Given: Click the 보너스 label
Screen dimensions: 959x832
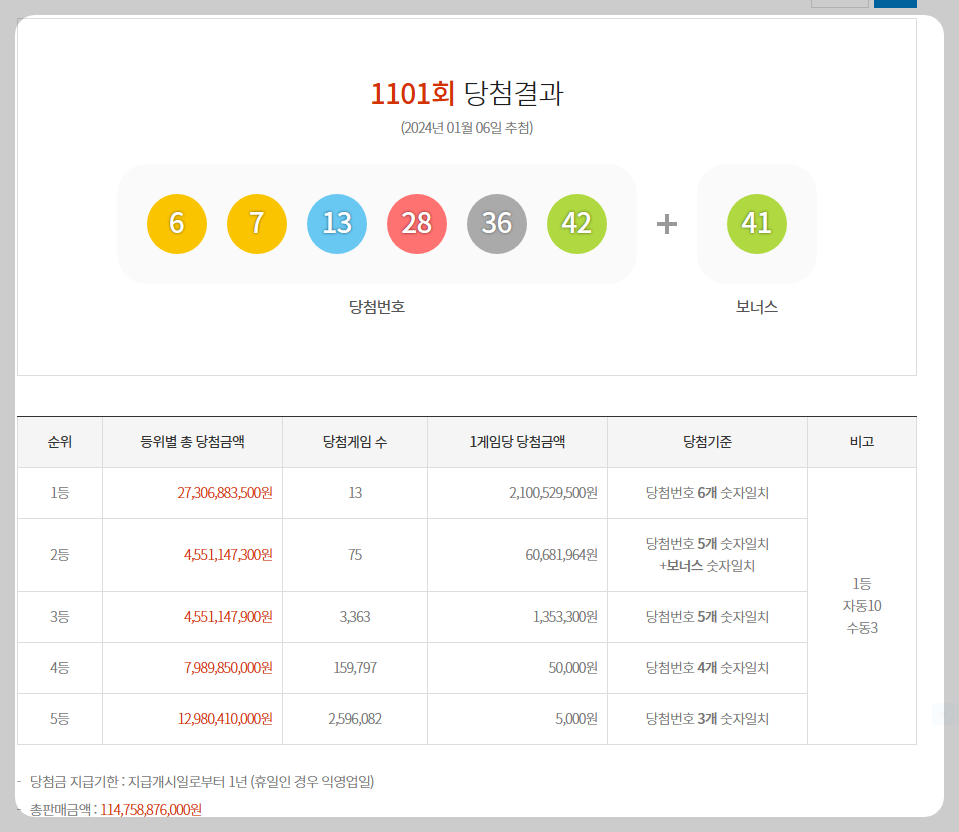Looking at the screenshot, I should point(757,306).
